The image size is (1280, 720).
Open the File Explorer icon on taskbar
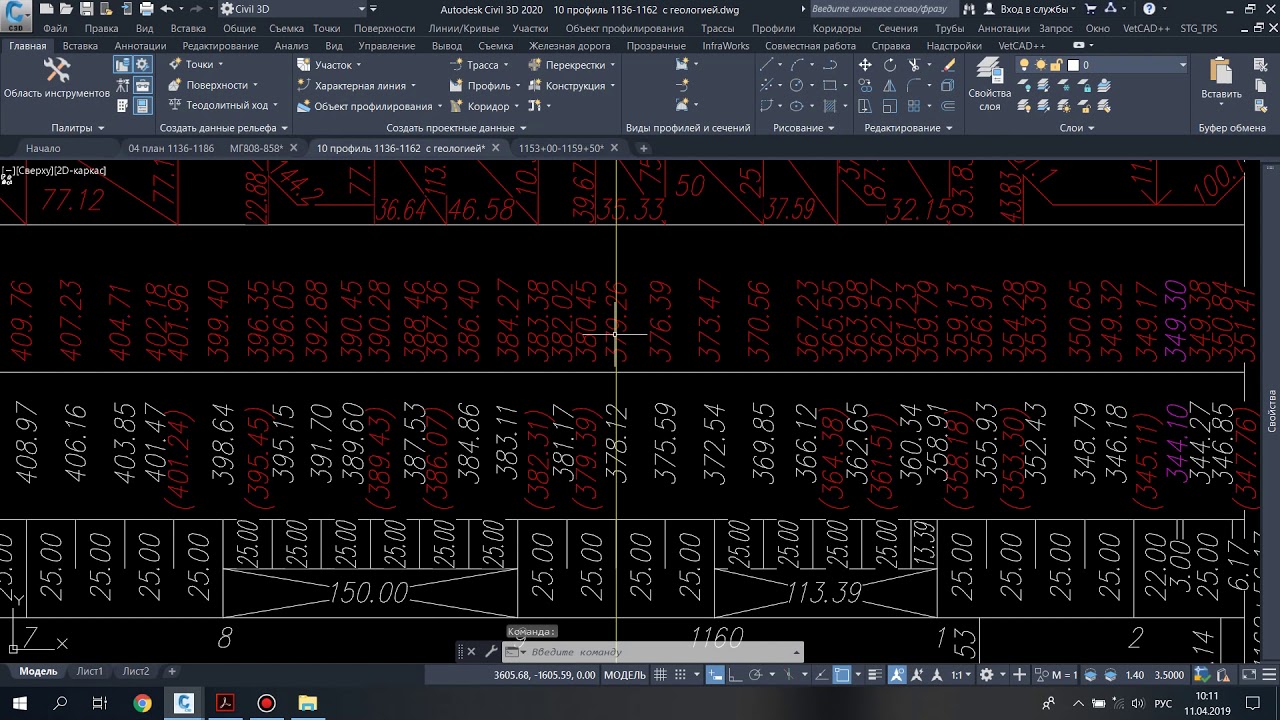308,704
